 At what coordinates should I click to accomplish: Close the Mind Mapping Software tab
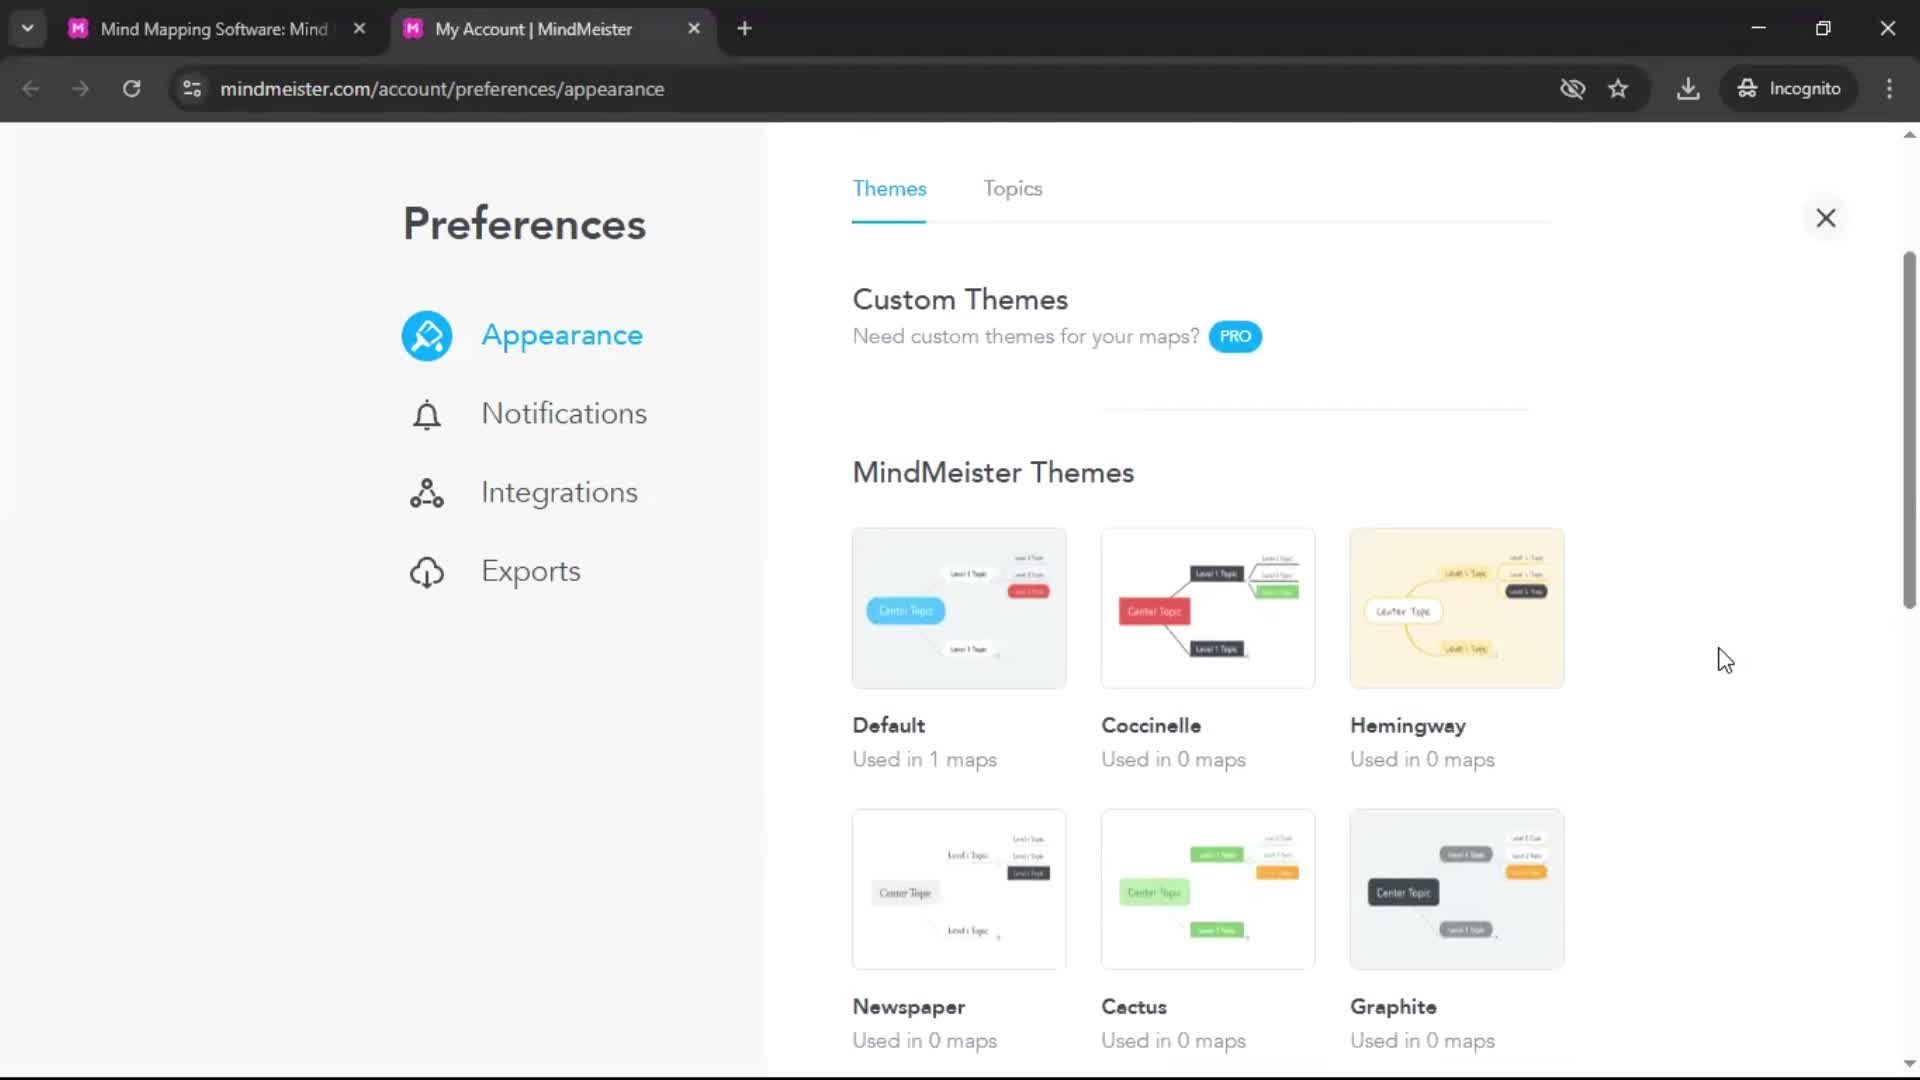point(359,29)
